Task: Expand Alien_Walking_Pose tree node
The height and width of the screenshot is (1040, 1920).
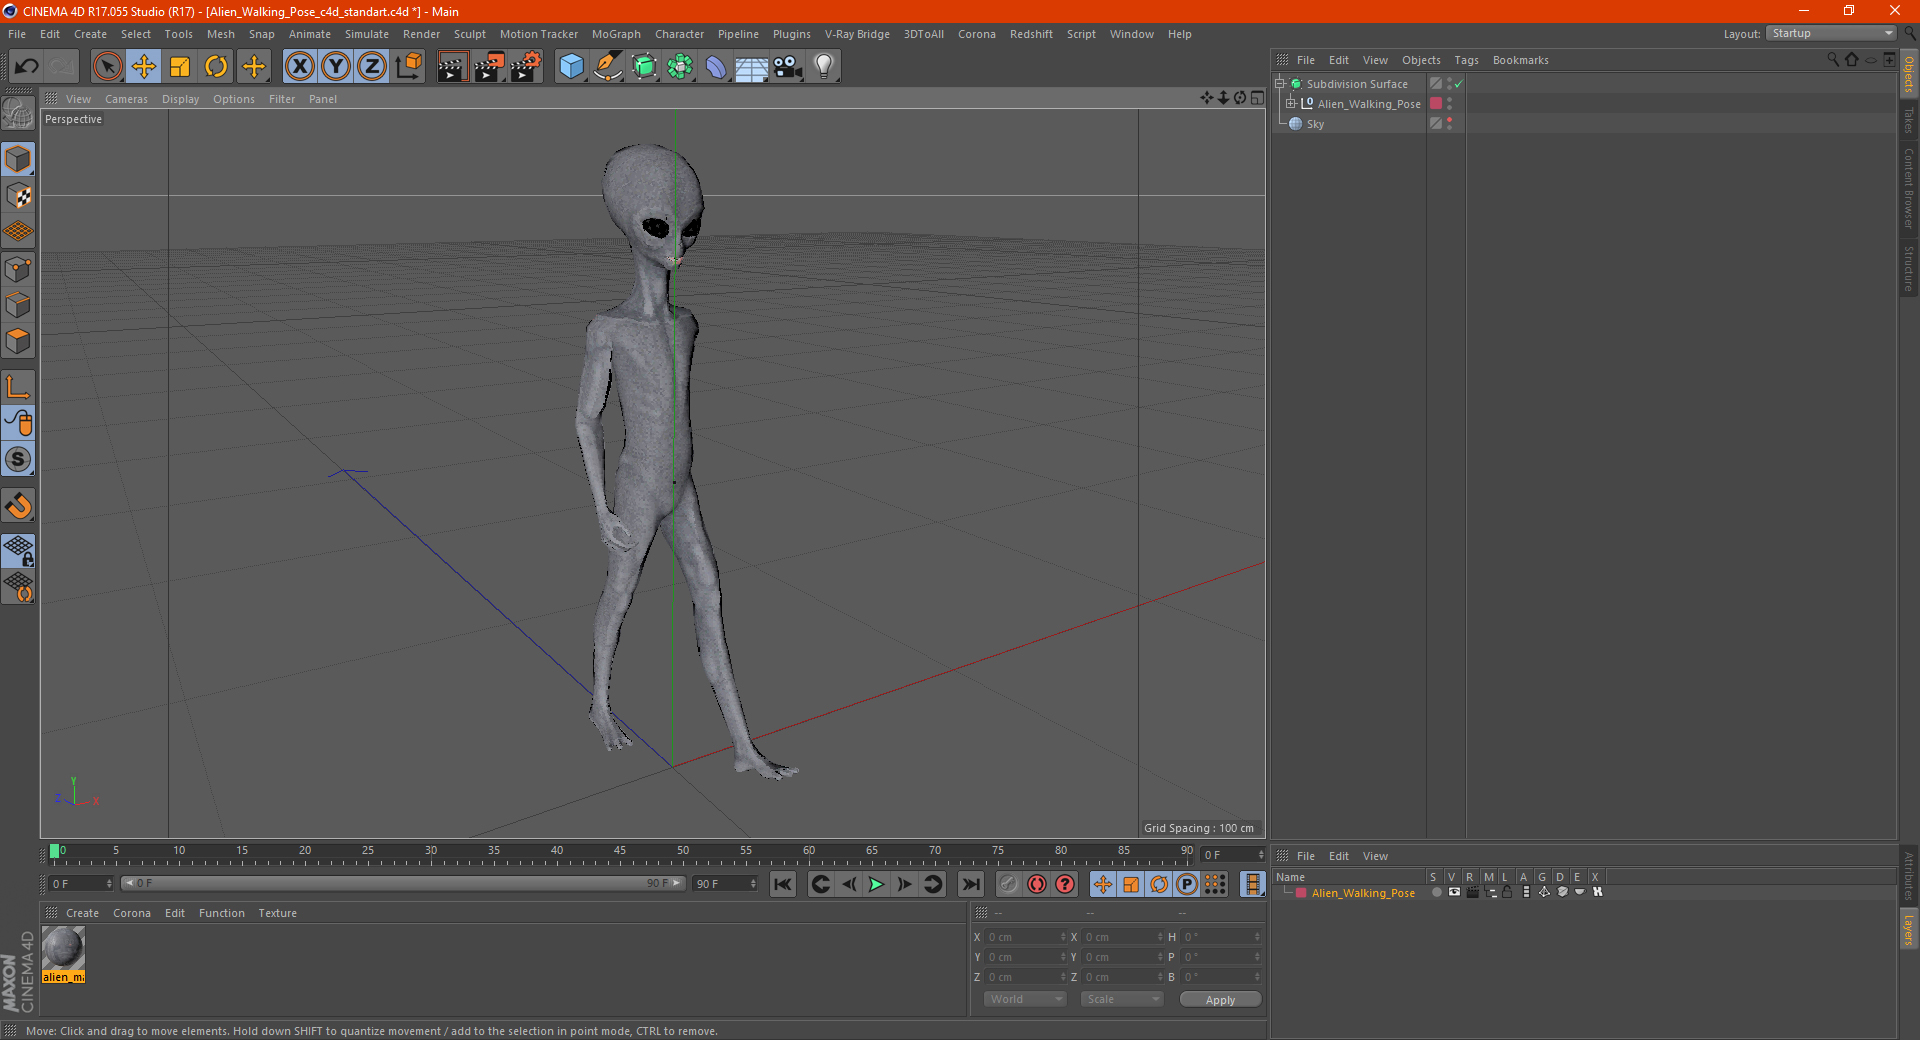Action: 1290,103
